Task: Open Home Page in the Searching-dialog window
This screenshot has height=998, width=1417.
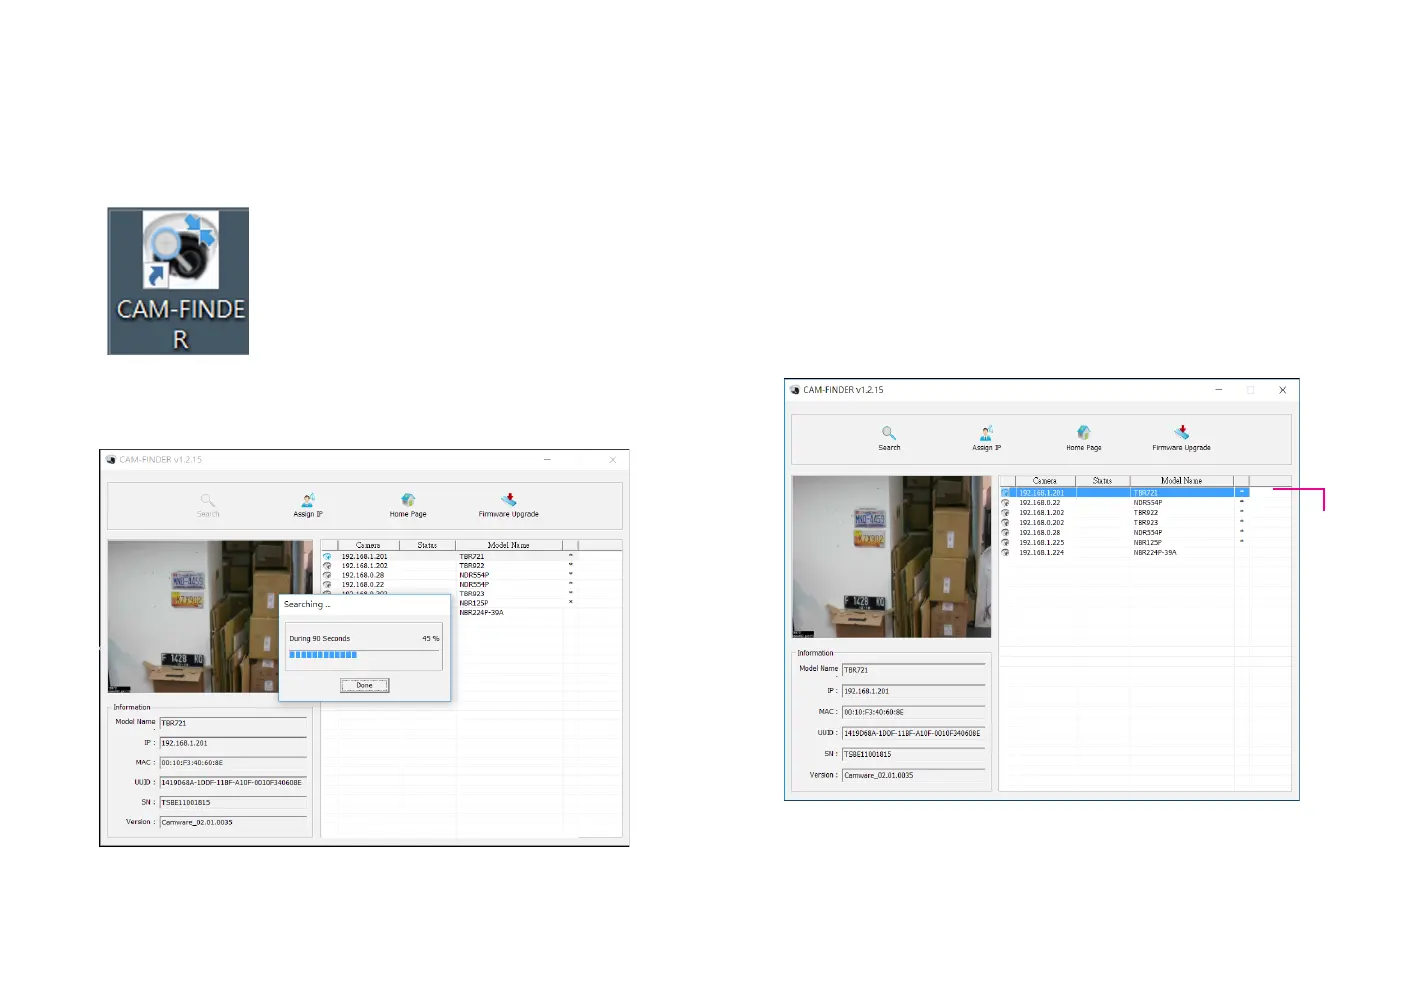Action: coord(408,505)
